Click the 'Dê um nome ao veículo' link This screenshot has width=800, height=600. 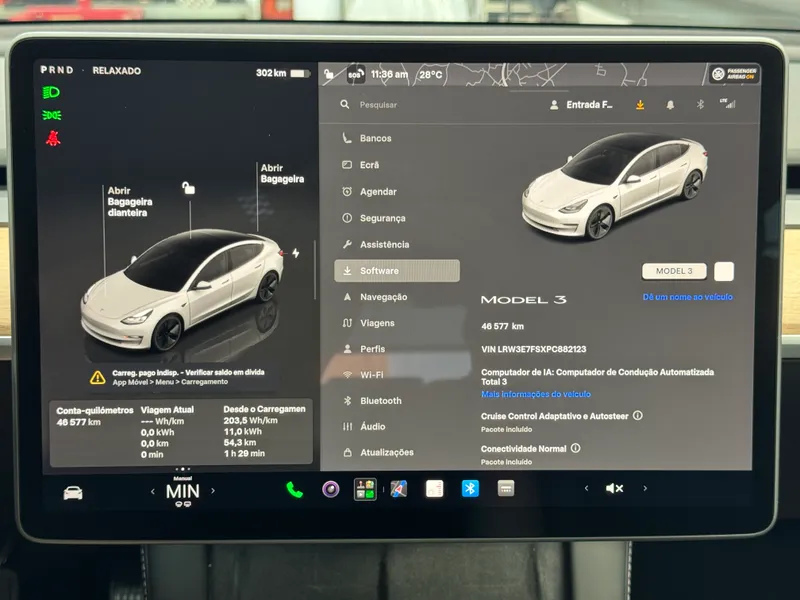(x=688, y=297)
